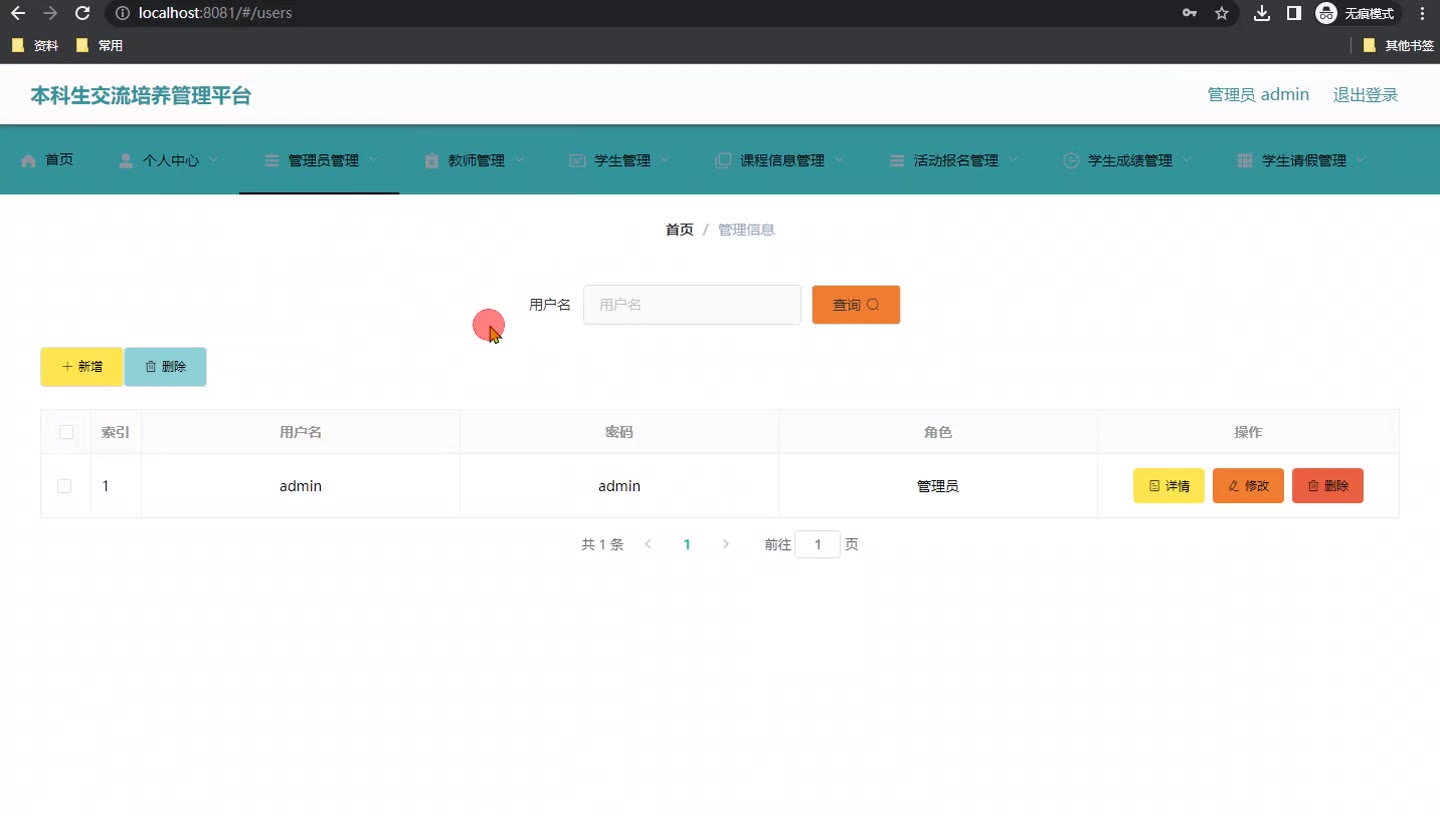Click 详情 button for admin row
This screenshot has height=816, width=1440.
1168,486
